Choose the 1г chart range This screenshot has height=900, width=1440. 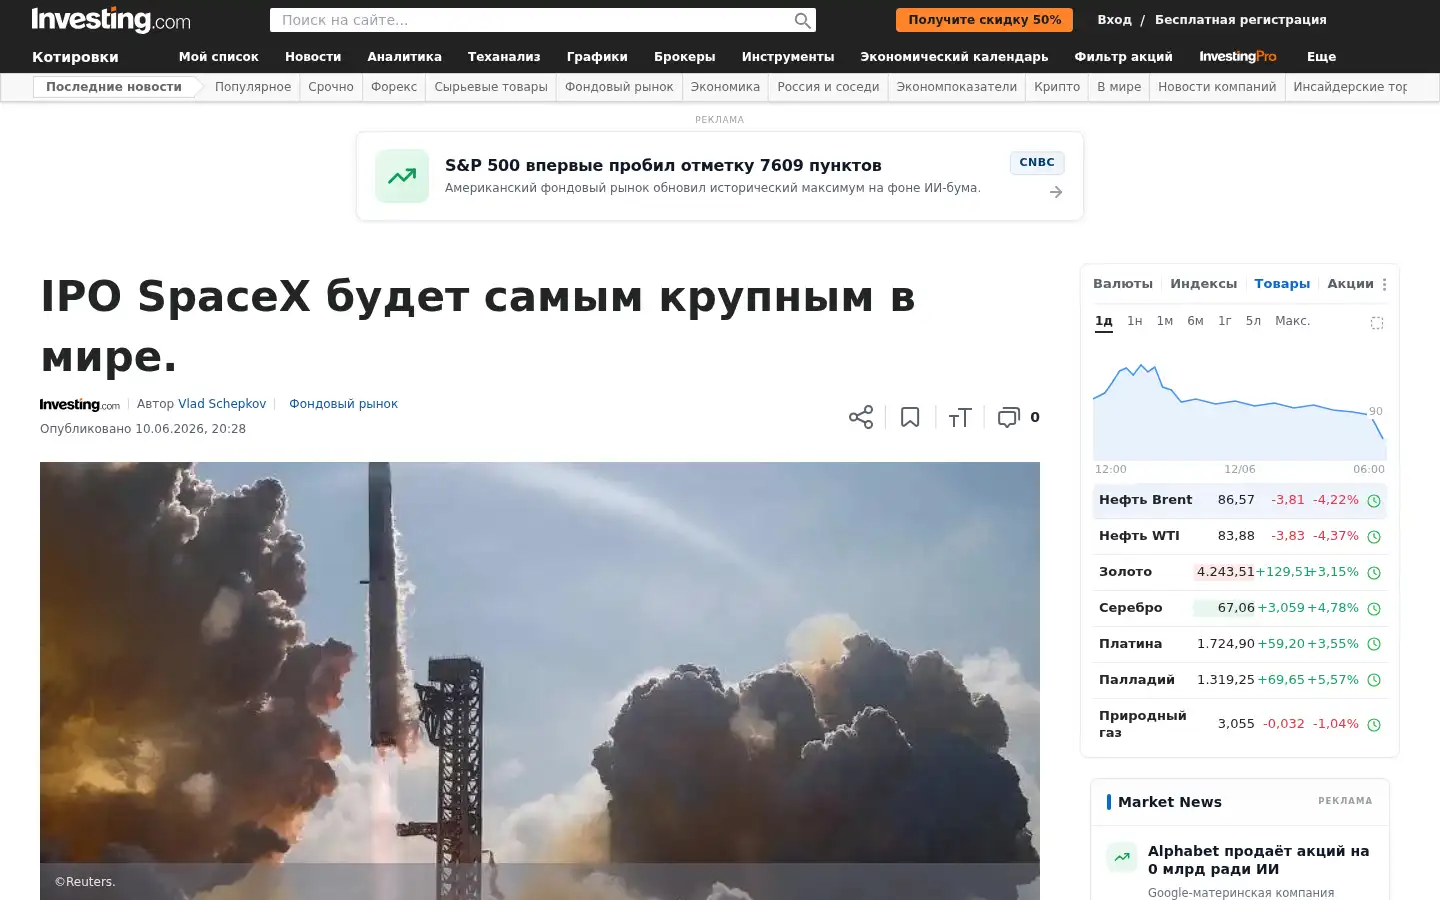pyautogui.click(x=1225, y=321)
